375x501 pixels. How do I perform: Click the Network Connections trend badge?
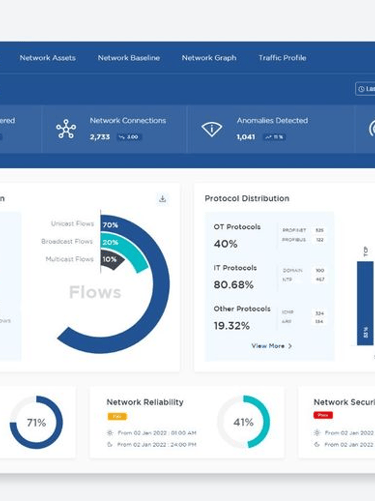pyautogui.click(x=129, y=137)
